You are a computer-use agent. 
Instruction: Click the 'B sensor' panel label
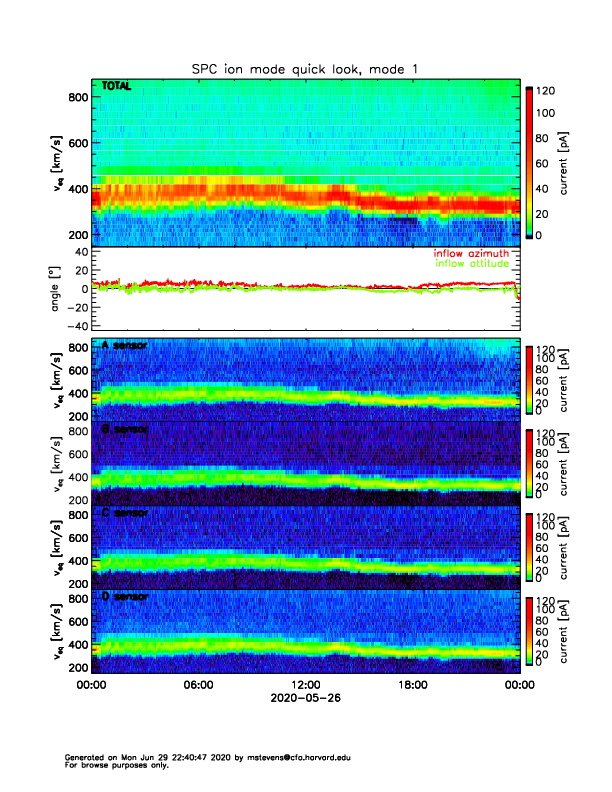[x=124, y=428]
